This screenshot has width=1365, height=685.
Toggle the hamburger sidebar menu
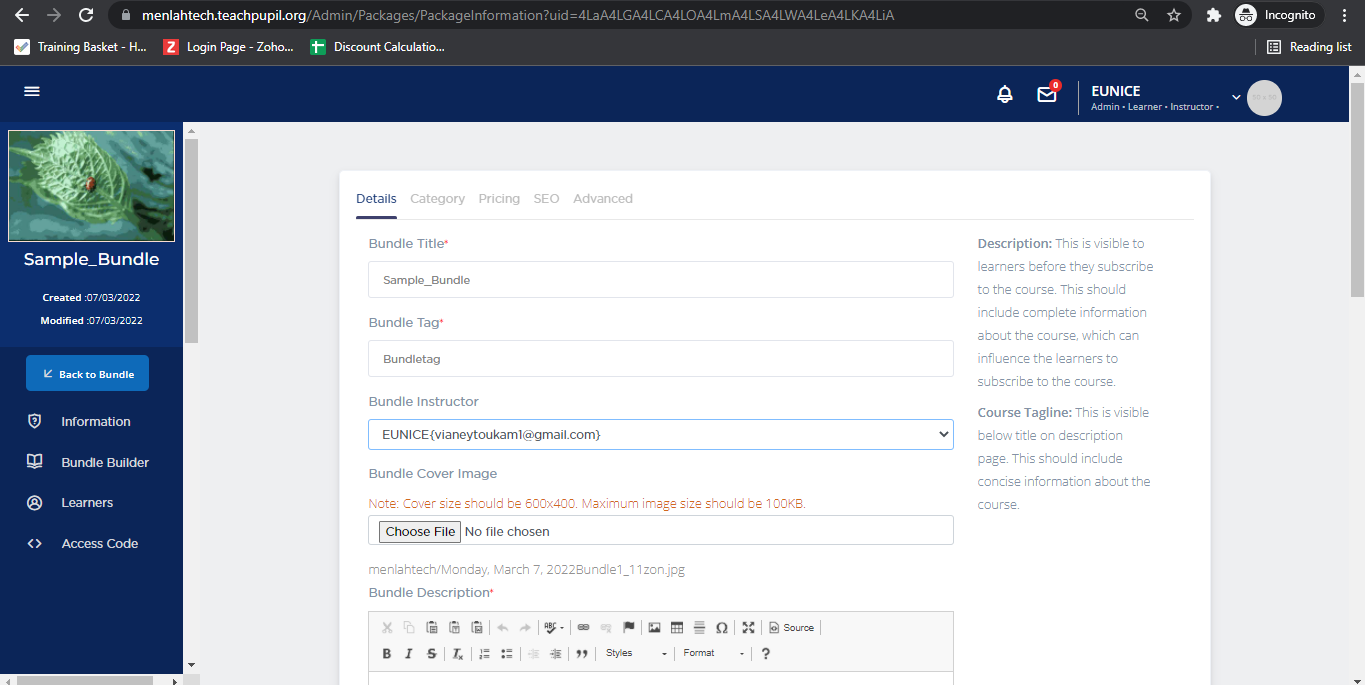[32, 91]
